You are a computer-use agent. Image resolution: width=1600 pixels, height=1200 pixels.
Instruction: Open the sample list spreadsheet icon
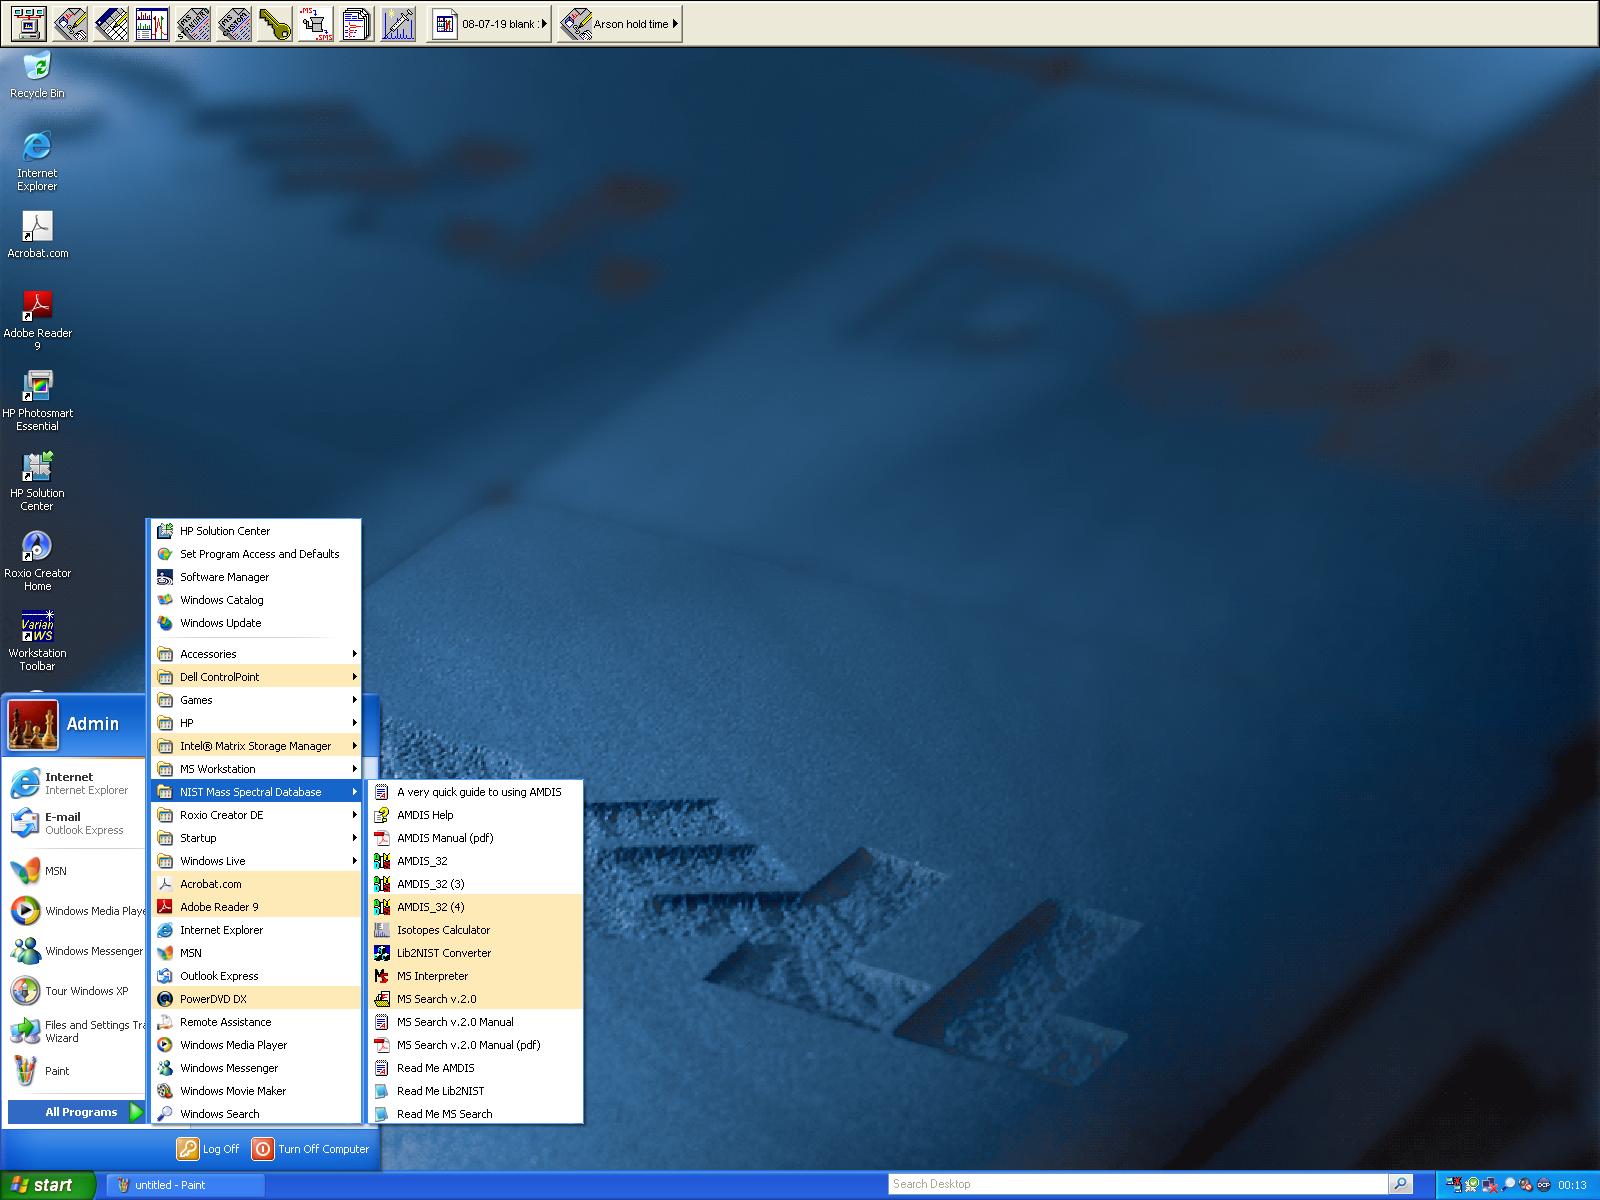click(x=111, y=23)
